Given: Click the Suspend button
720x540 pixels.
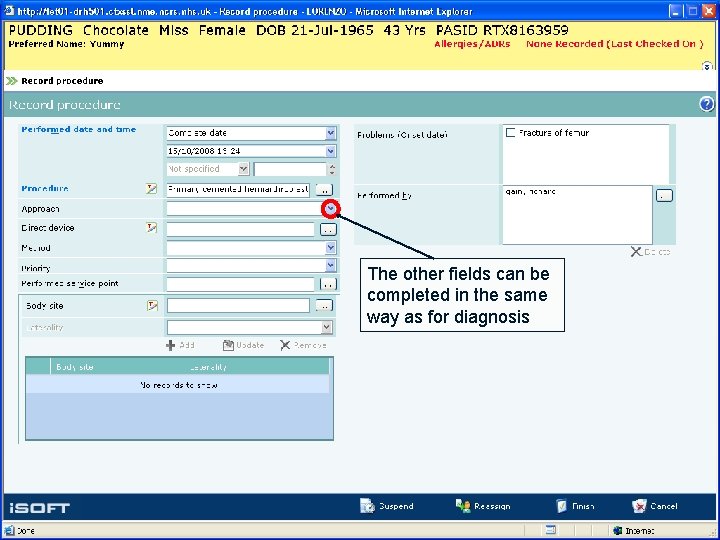Looking at the screenshot, I should tap(387, 506).
